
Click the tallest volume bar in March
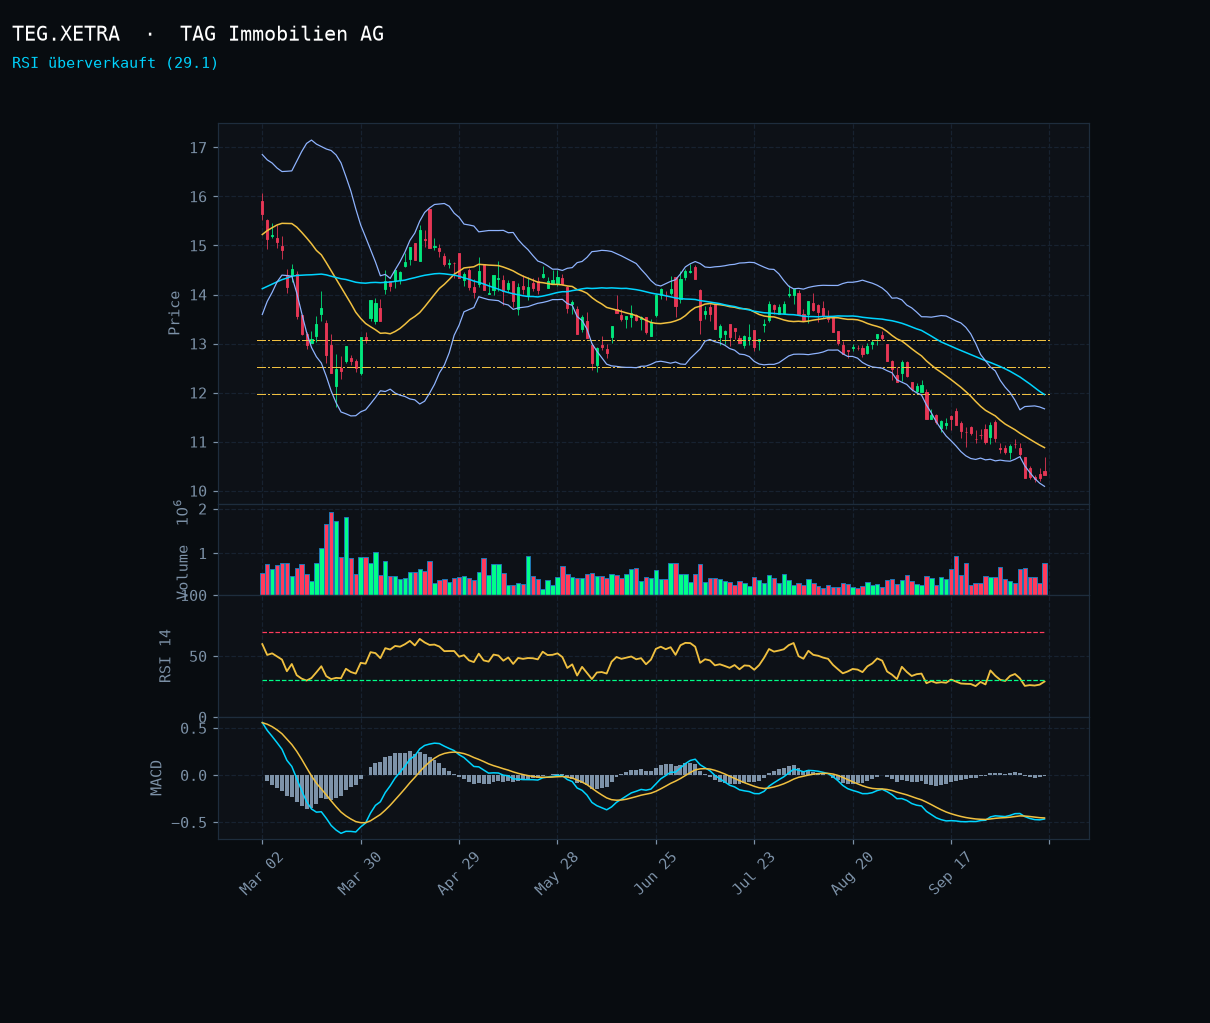click(331, 554)
